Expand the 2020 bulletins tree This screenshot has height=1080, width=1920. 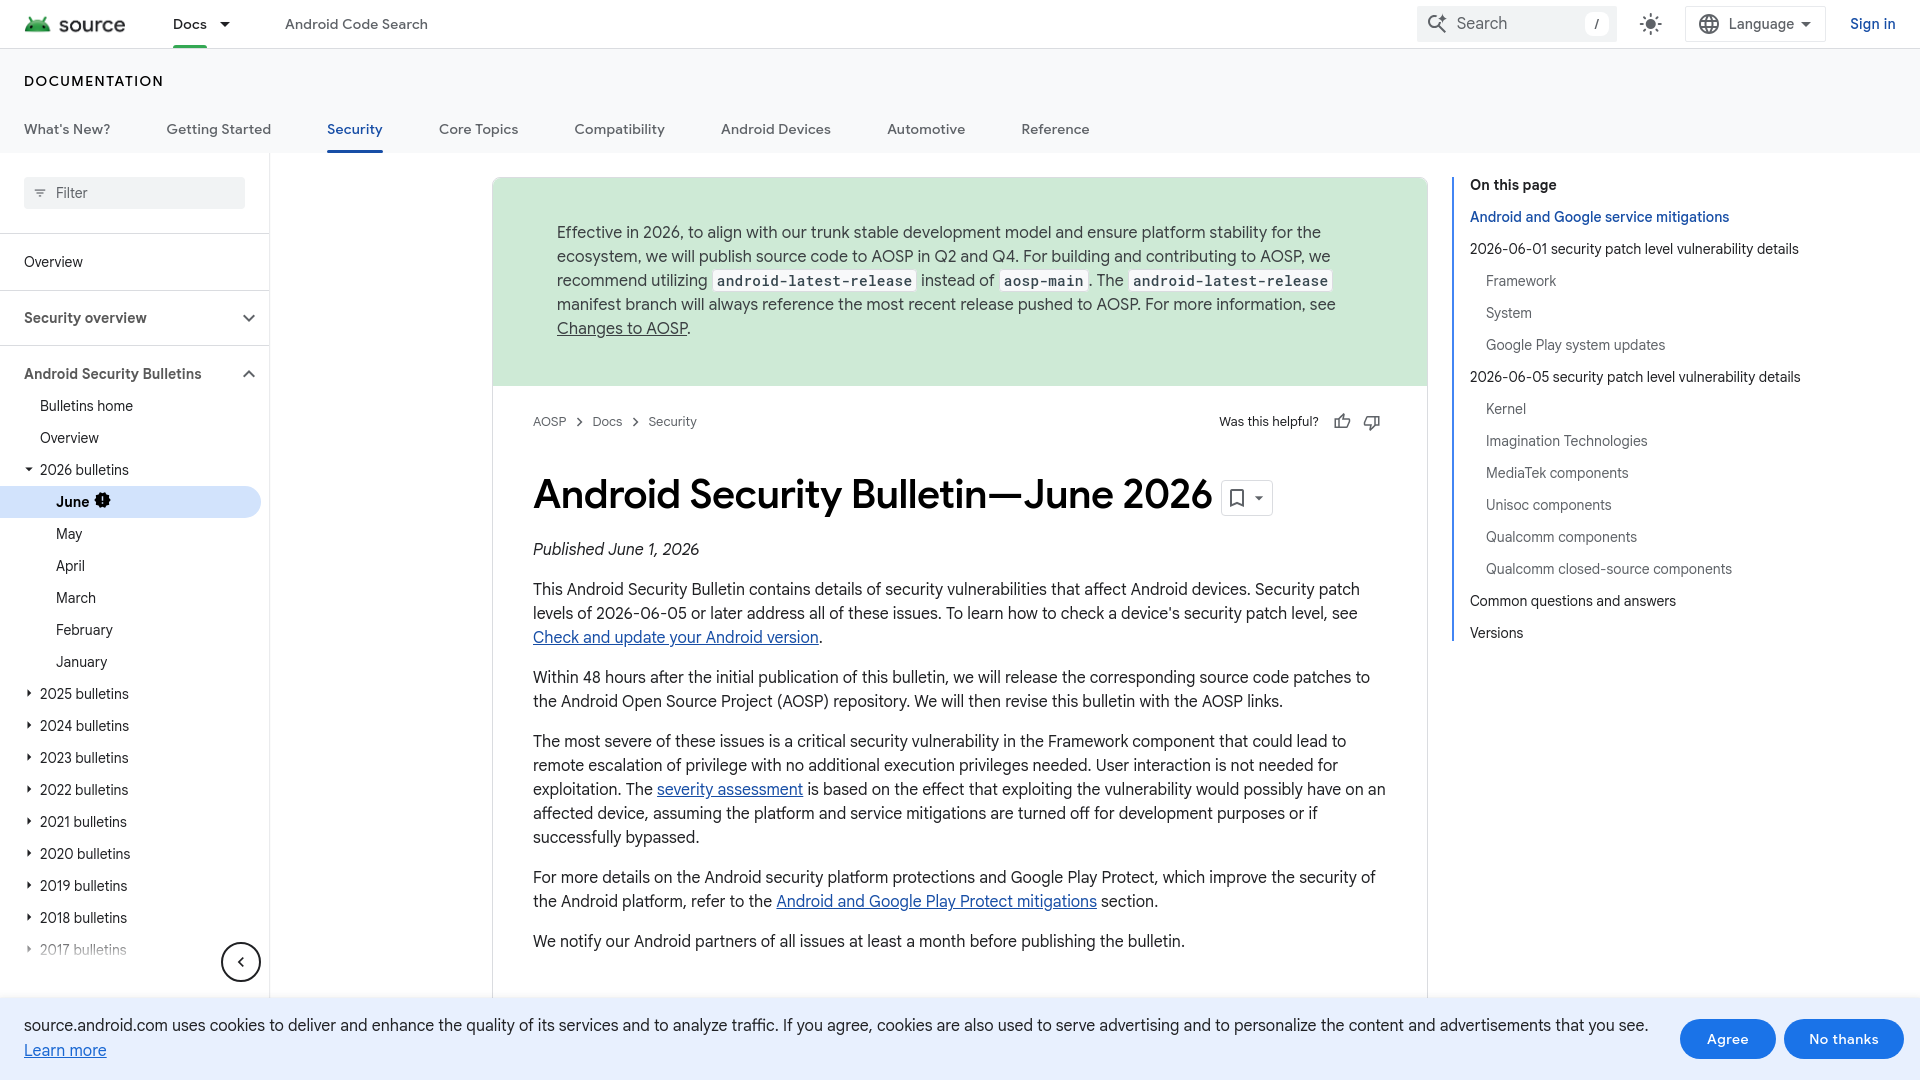29,853
